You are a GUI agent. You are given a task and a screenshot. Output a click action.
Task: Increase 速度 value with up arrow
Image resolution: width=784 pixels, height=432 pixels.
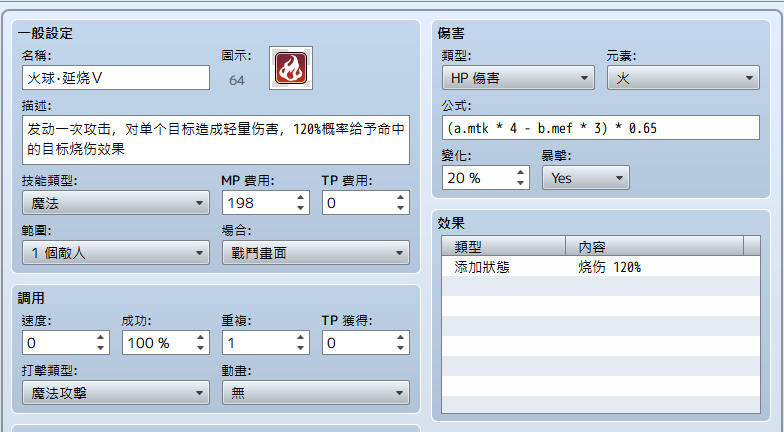pyautogui.click(x=100, y=338)
